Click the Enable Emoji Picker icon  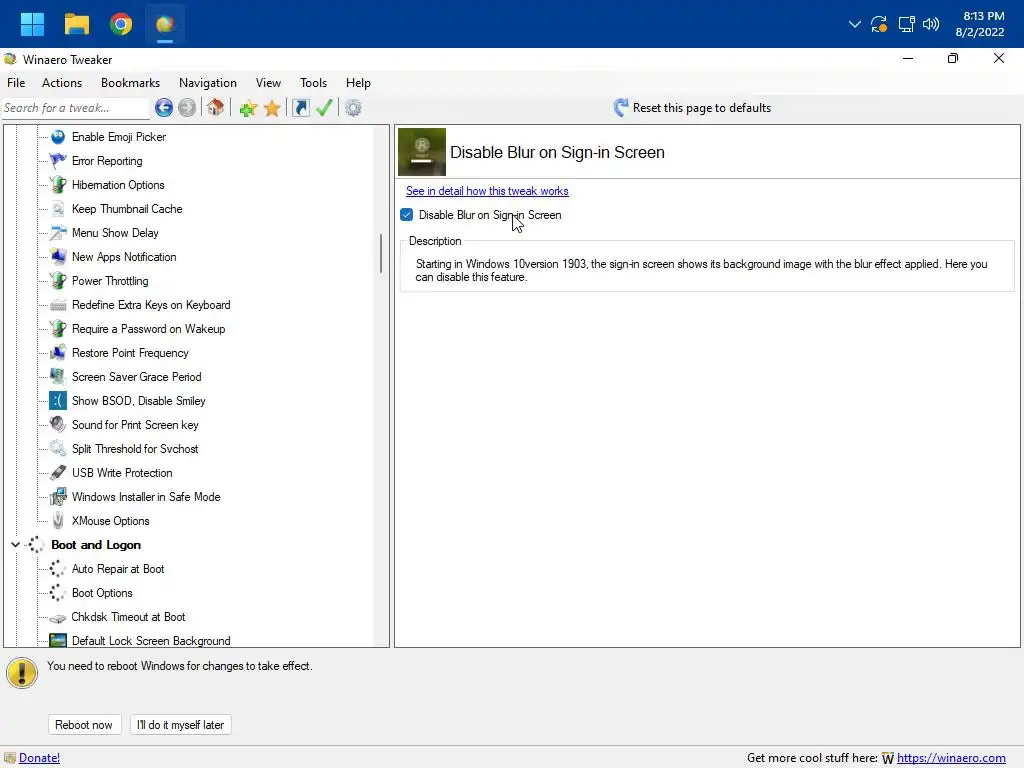tap(58, 136)
